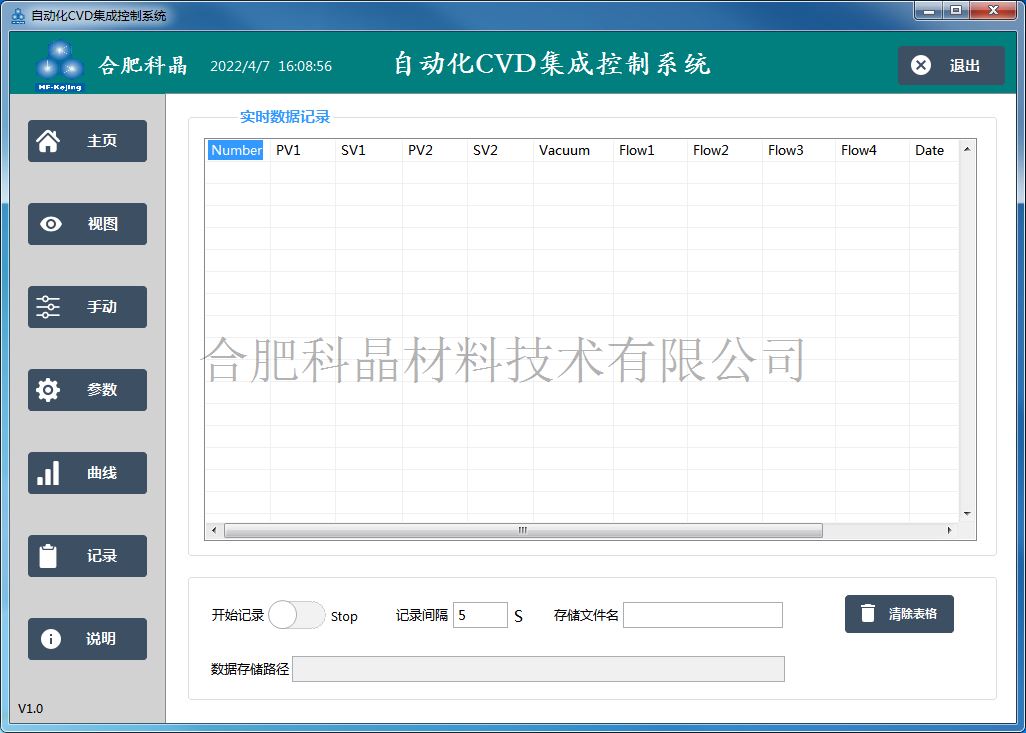Open the 视图 view via eye icon
This screenshot has width=1026, height=733.
coord(50,224)
